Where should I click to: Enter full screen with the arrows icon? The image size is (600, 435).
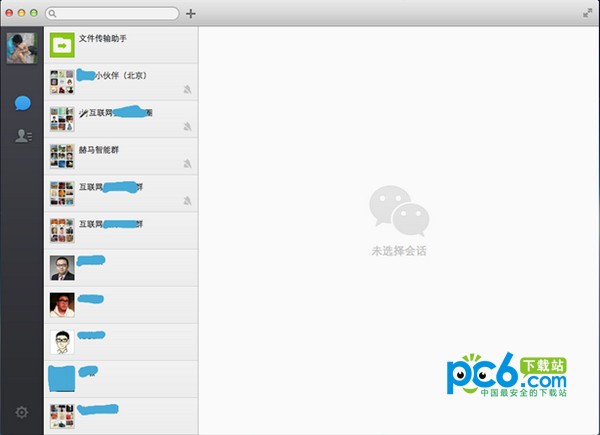[x=587, y=13]
